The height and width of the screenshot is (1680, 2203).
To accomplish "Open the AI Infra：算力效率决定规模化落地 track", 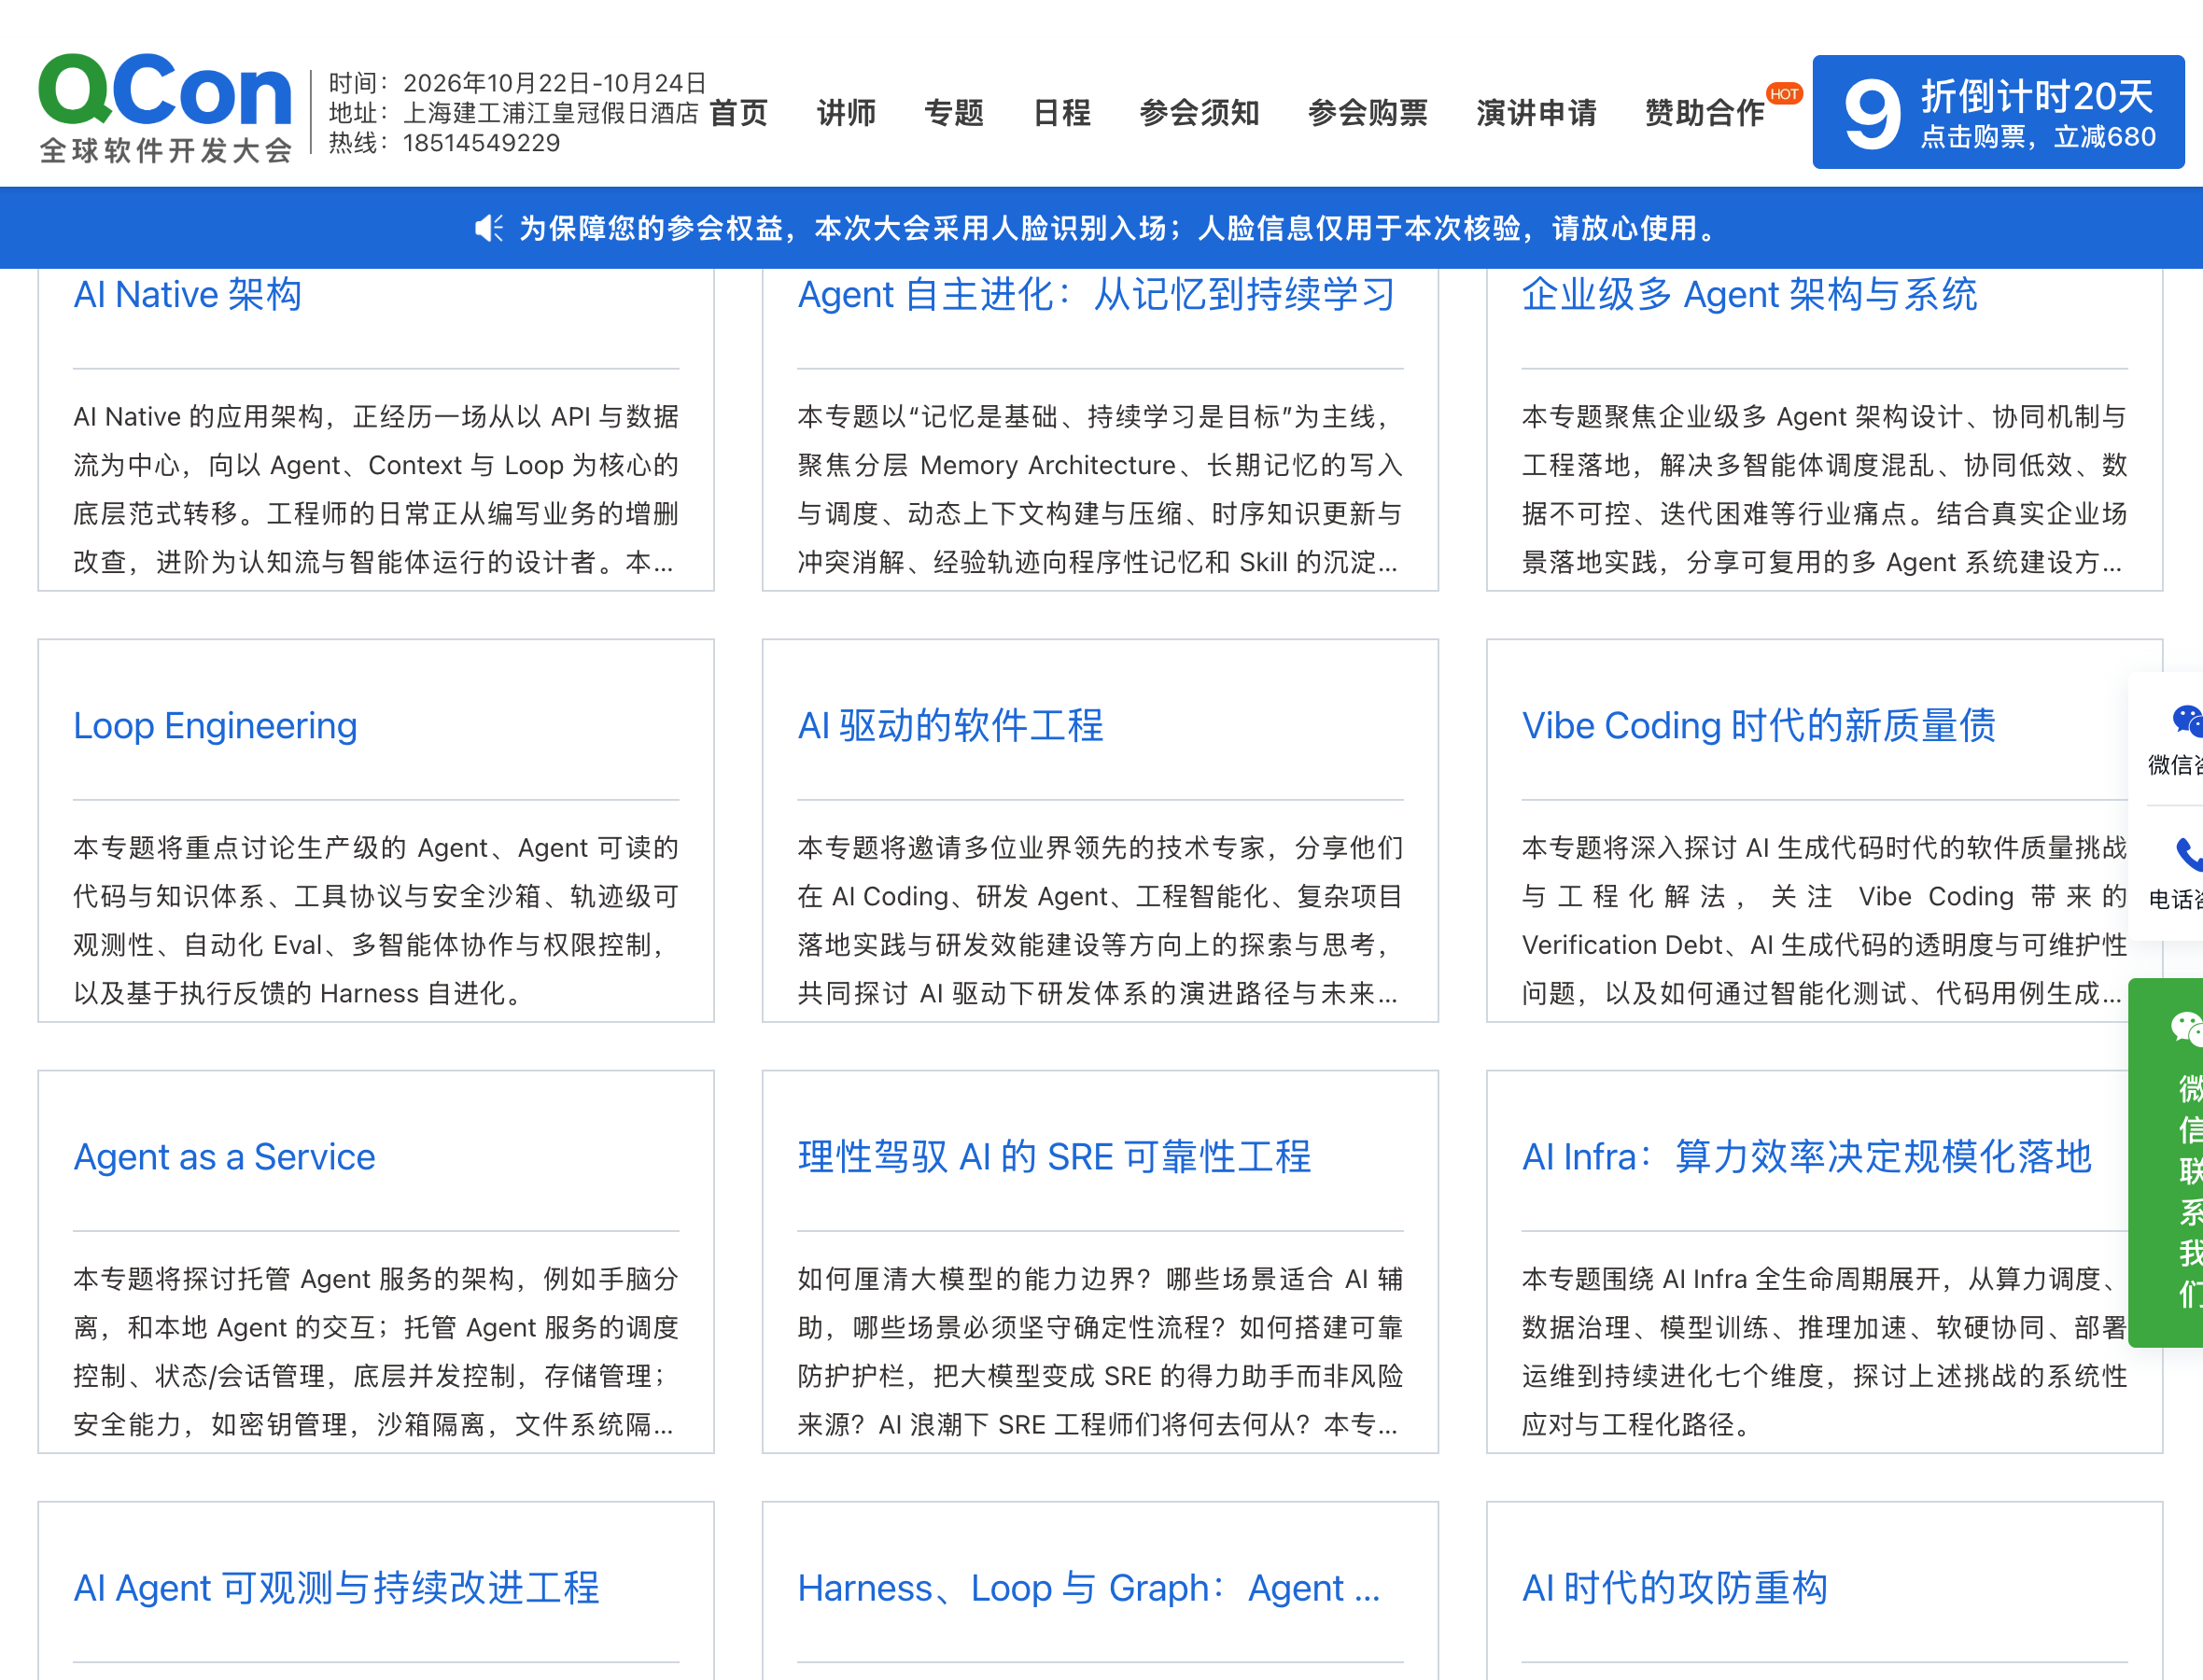I will click(1806, 1157).
